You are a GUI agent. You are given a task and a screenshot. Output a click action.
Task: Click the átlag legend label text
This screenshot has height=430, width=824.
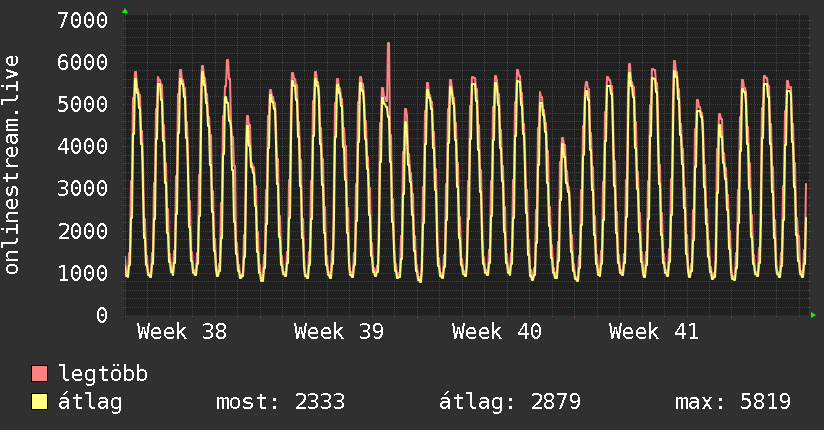(90, 402)
